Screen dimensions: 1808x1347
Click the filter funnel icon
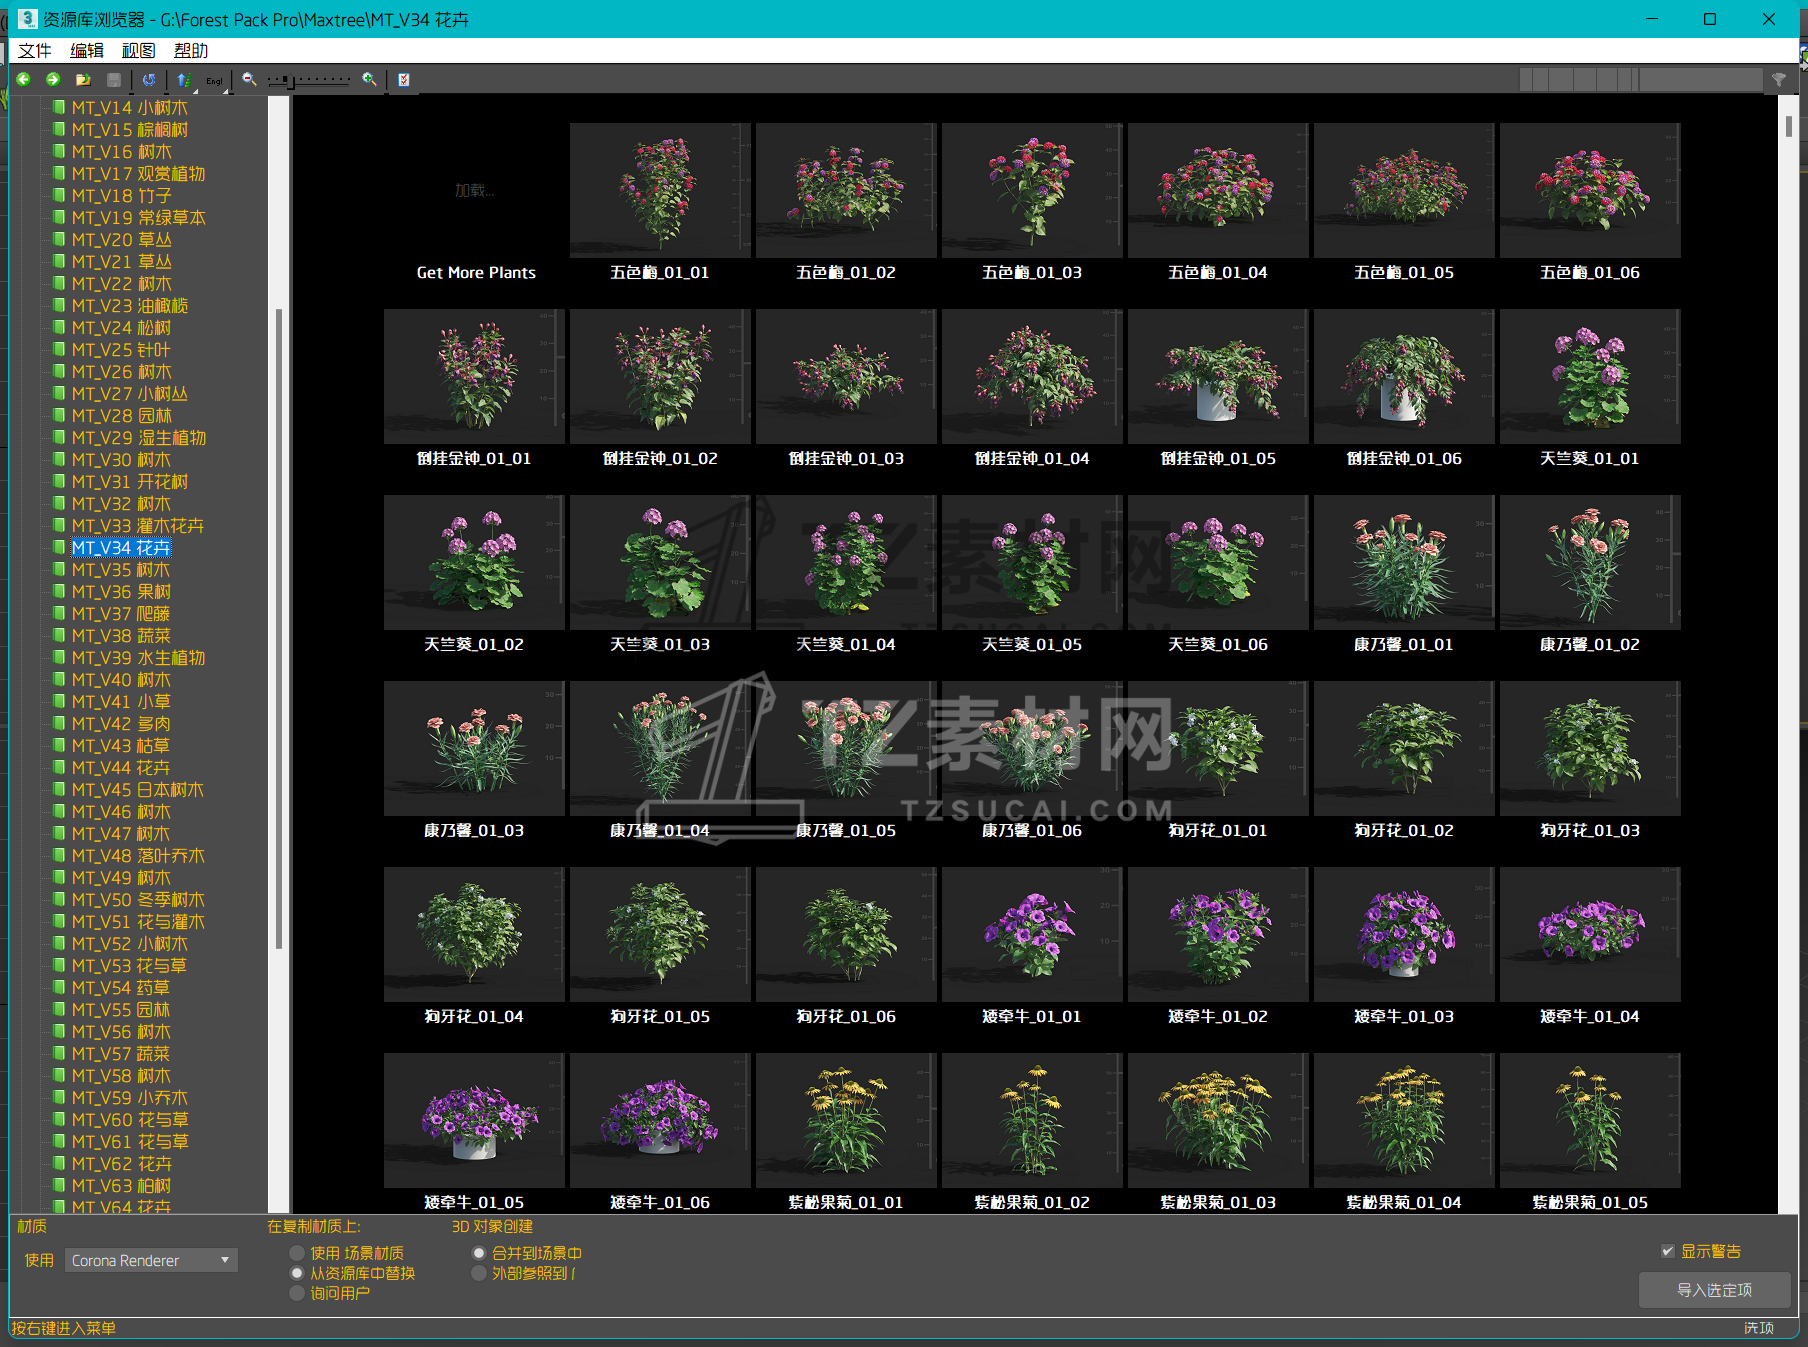[x=1779, y=80]
